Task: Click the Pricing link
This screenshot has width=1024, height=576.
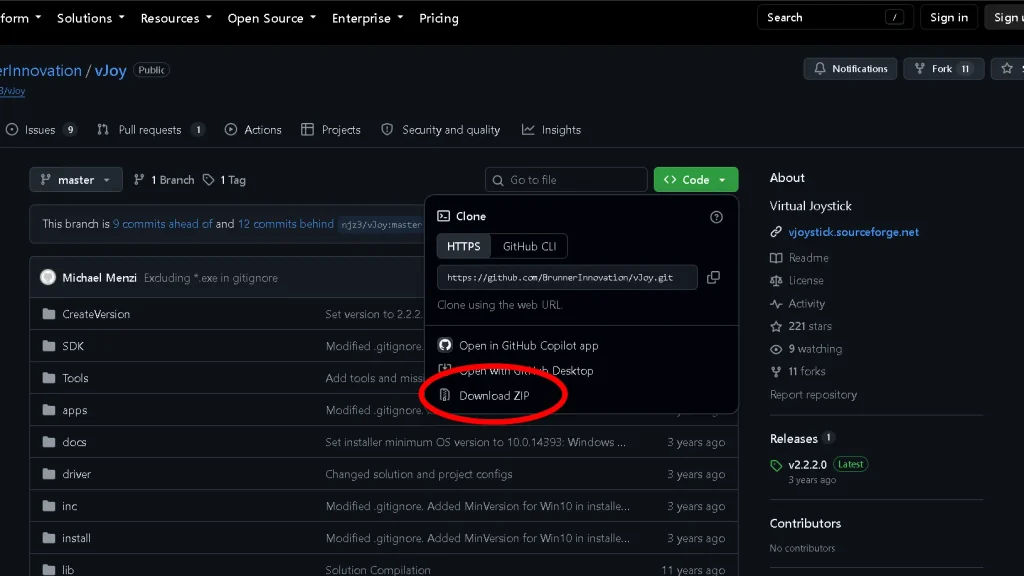Action: click(439, 18)
